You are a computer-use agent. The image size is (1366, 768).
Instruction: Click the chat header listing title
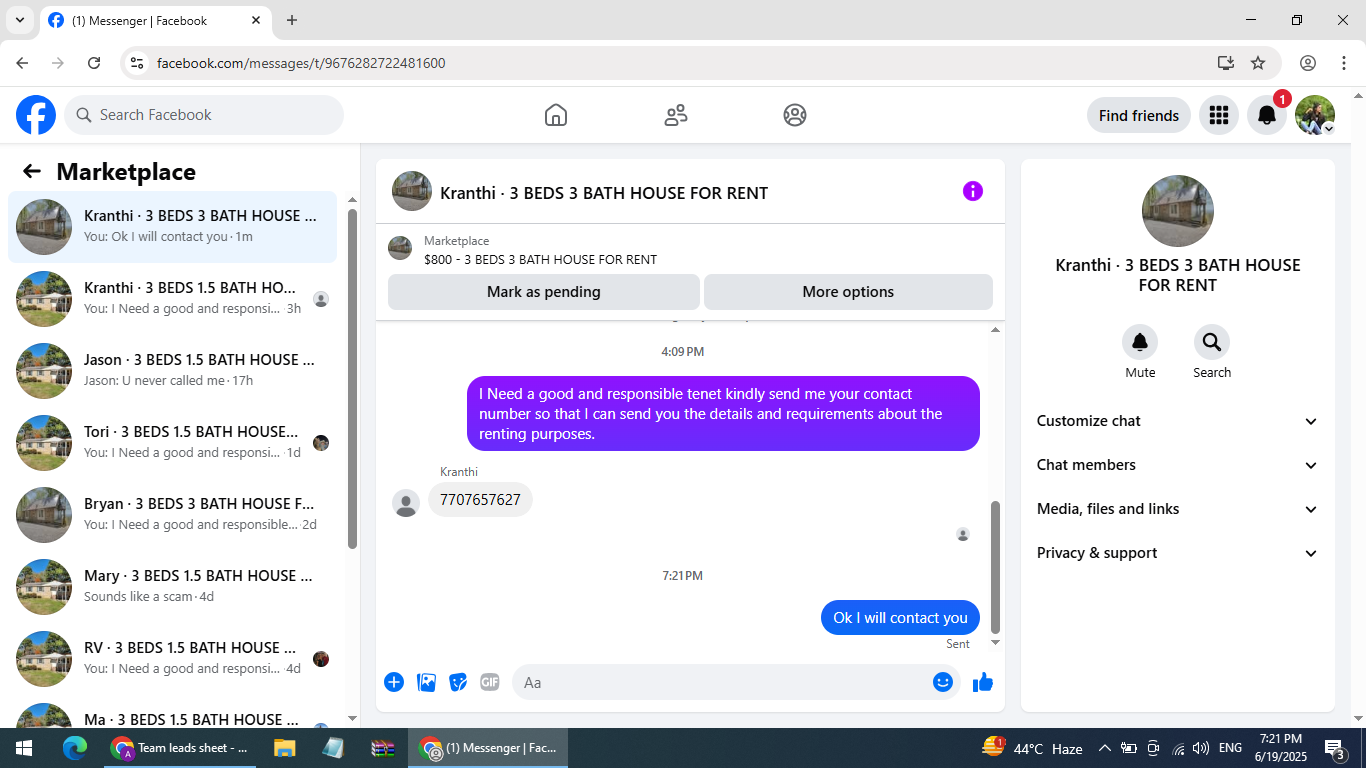coord(604,193)
